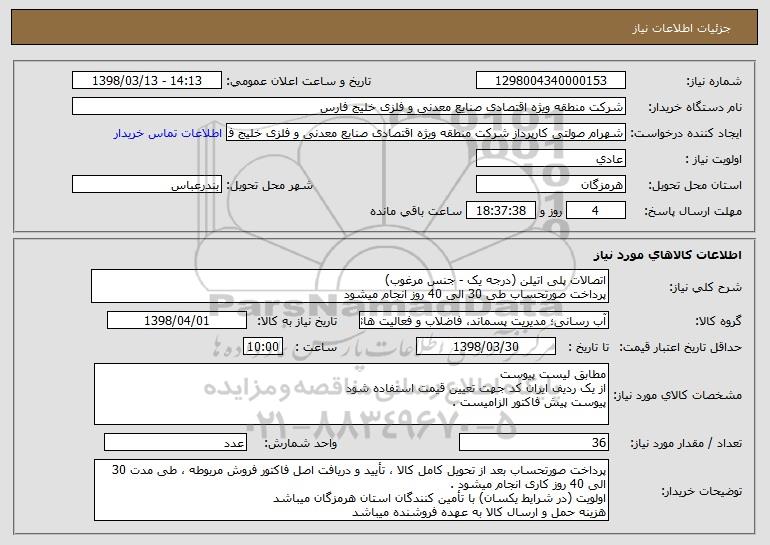Select the label مهلت ارسال پاسخ
Image resolution: width=770 pixels, height=545 pixels.
[x=693, y=211]
